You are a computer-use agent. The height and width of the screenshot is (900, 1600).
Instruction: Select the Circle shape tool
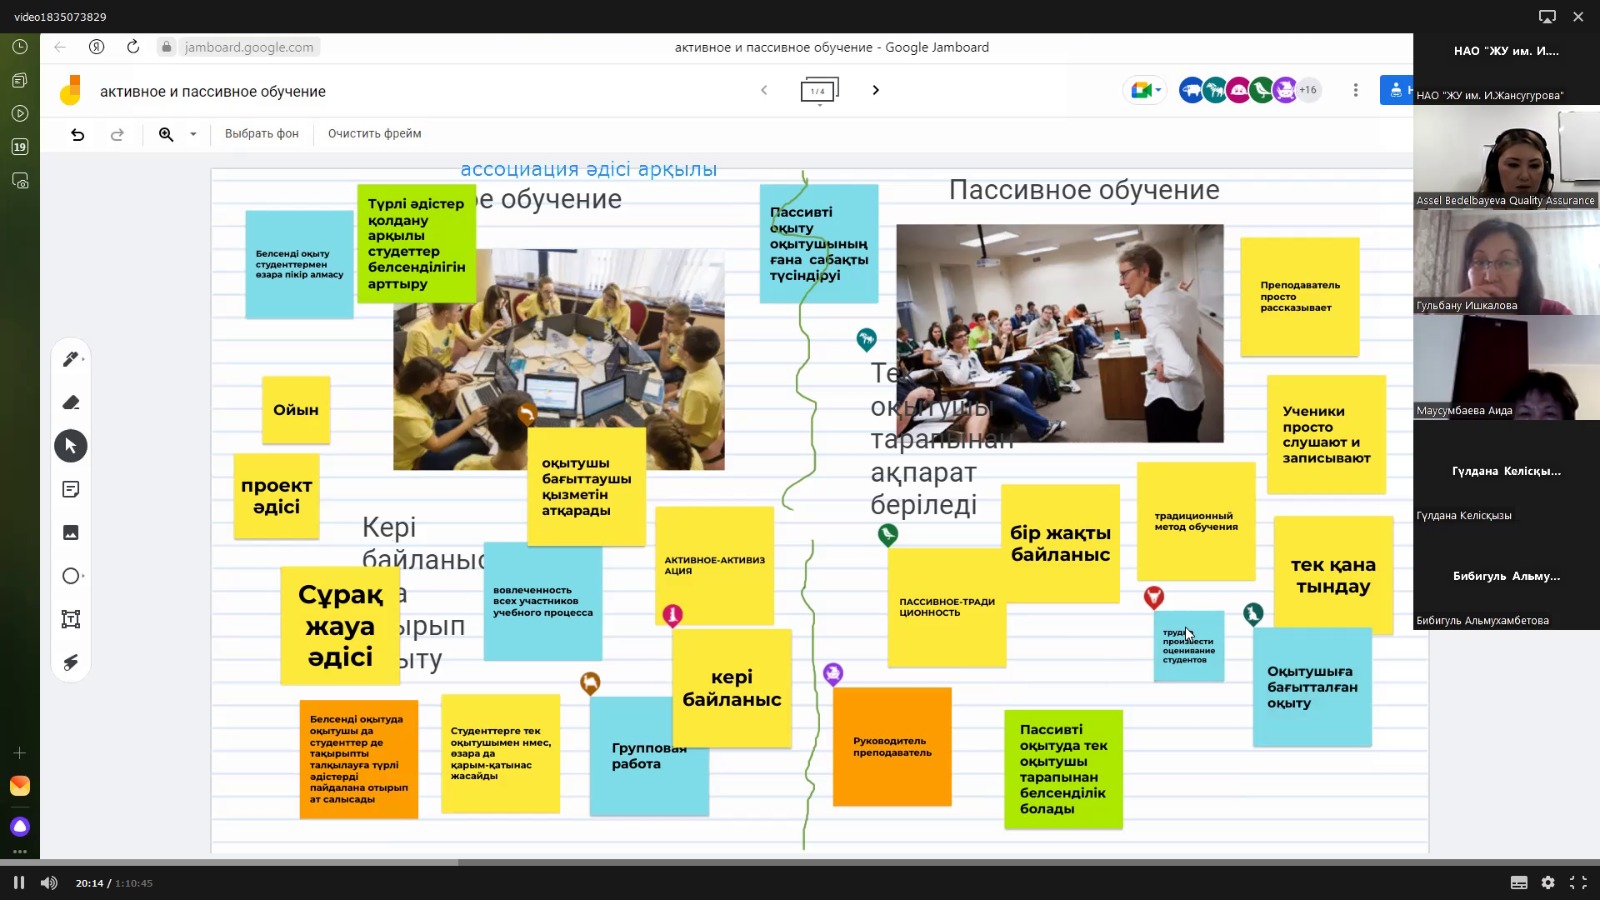click(x=70, y=576)
